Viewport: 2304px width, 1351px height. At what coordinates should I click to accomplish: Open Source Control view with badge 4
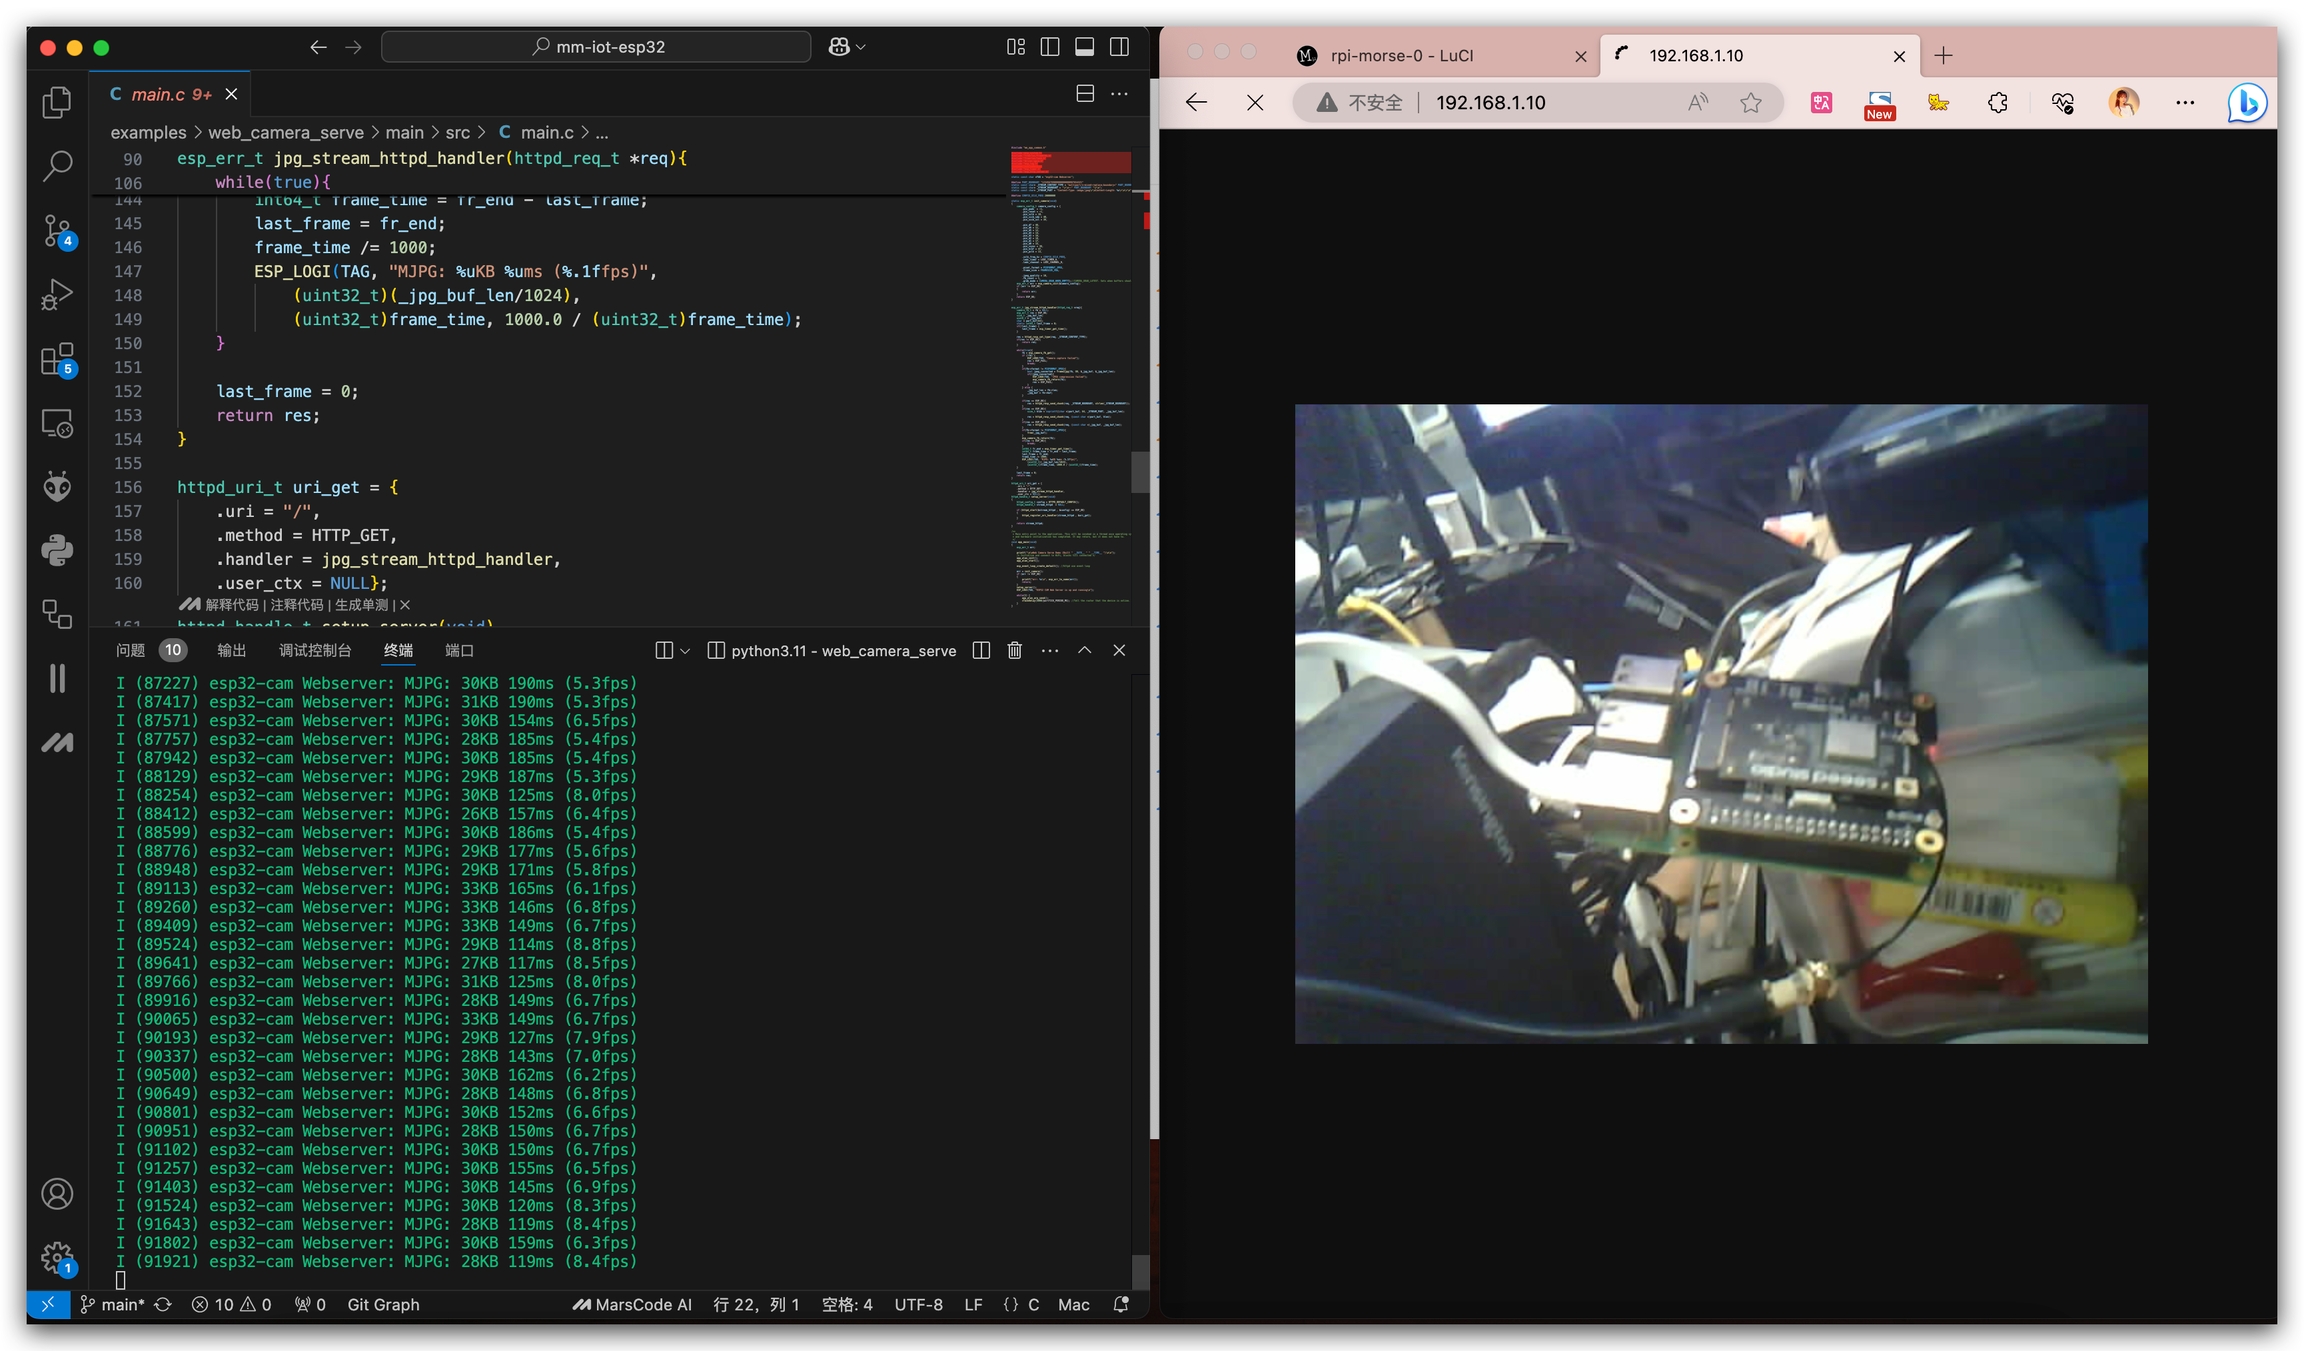[x=57, y=231]
